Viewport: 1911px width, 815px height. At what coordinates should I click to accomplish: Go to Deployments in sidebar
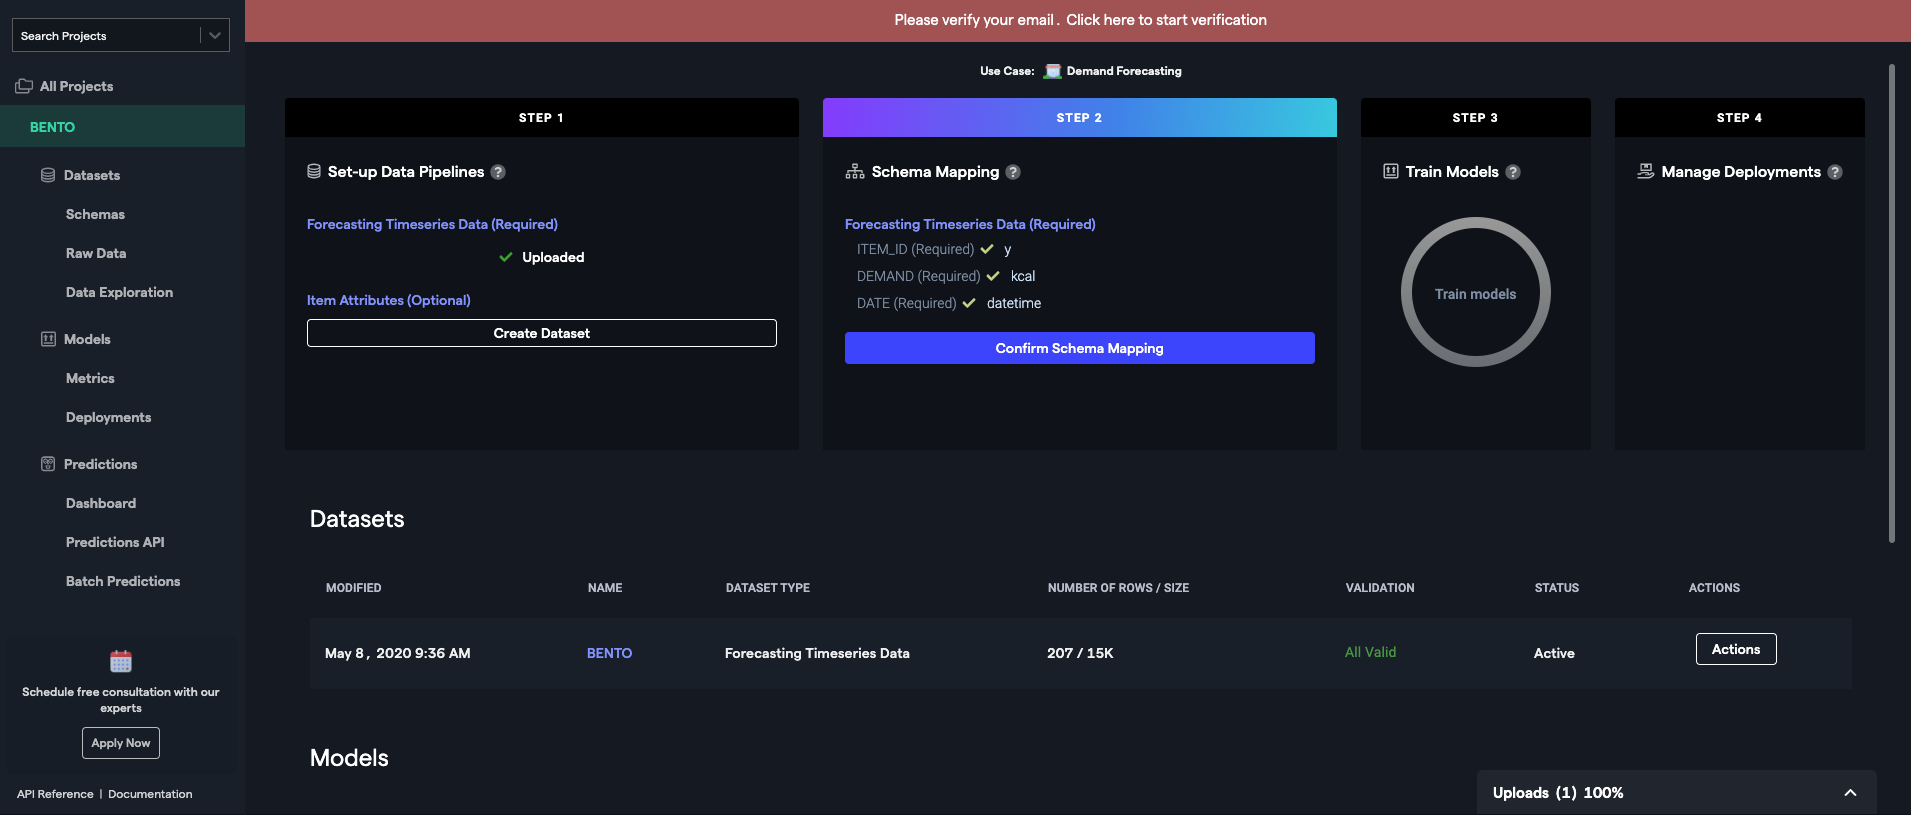(x=108, y=417)
